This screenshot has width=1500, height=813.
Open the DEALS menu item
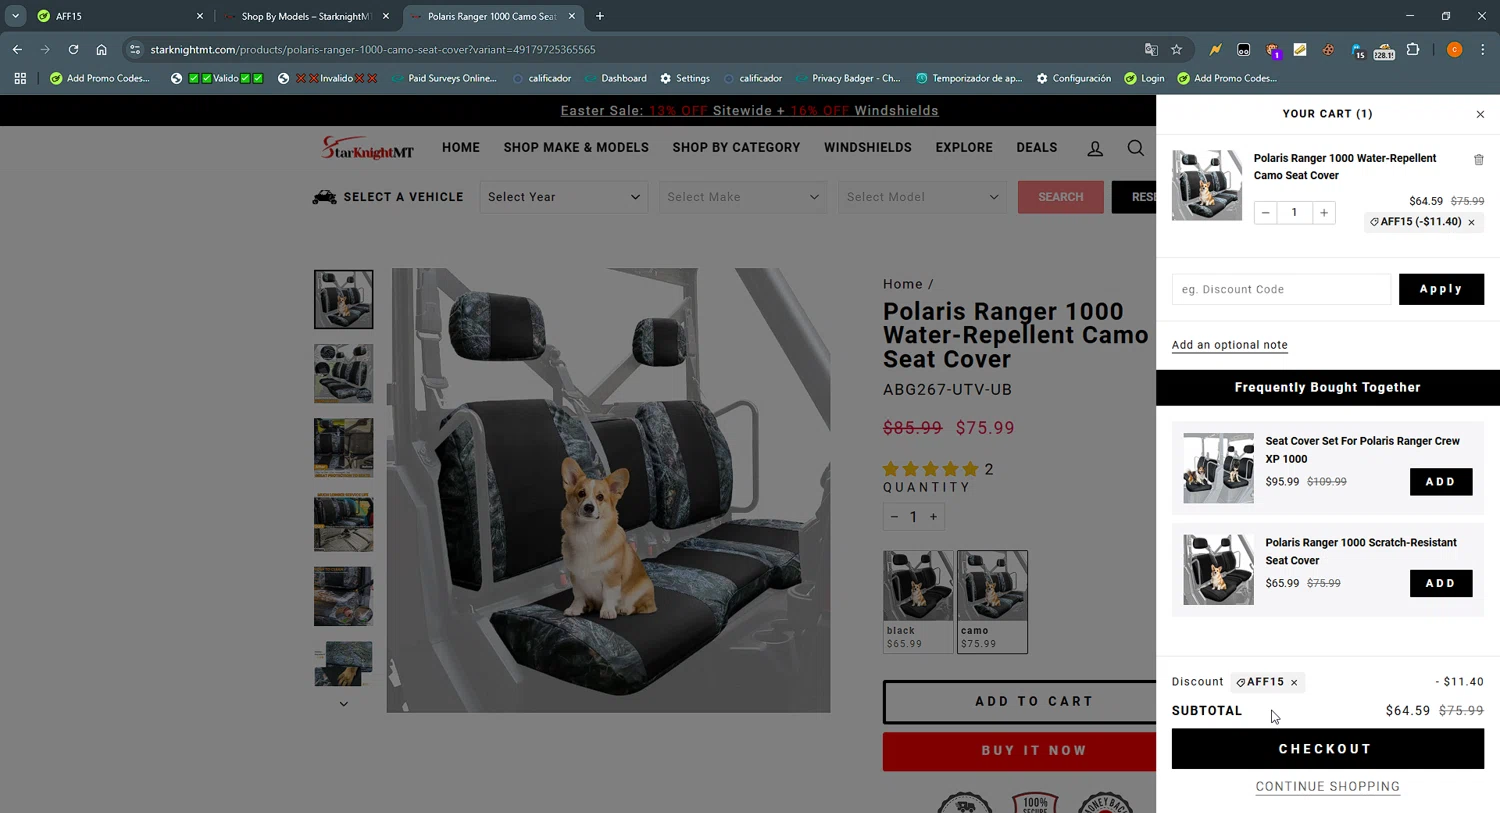(x=1037, y=148)
